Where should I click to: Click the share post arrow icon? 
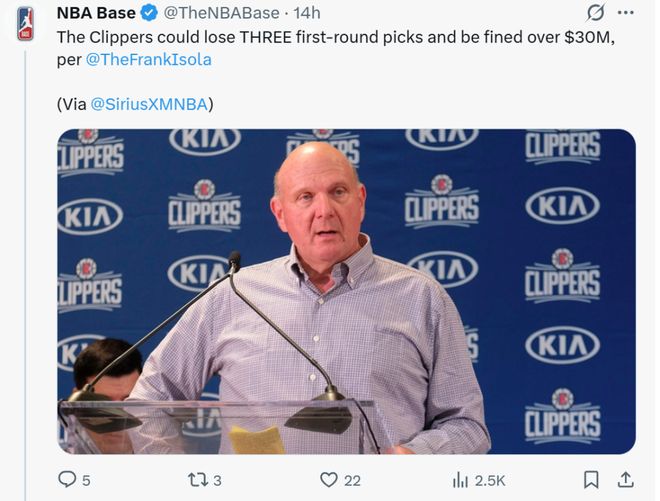(x=626, y=480)
